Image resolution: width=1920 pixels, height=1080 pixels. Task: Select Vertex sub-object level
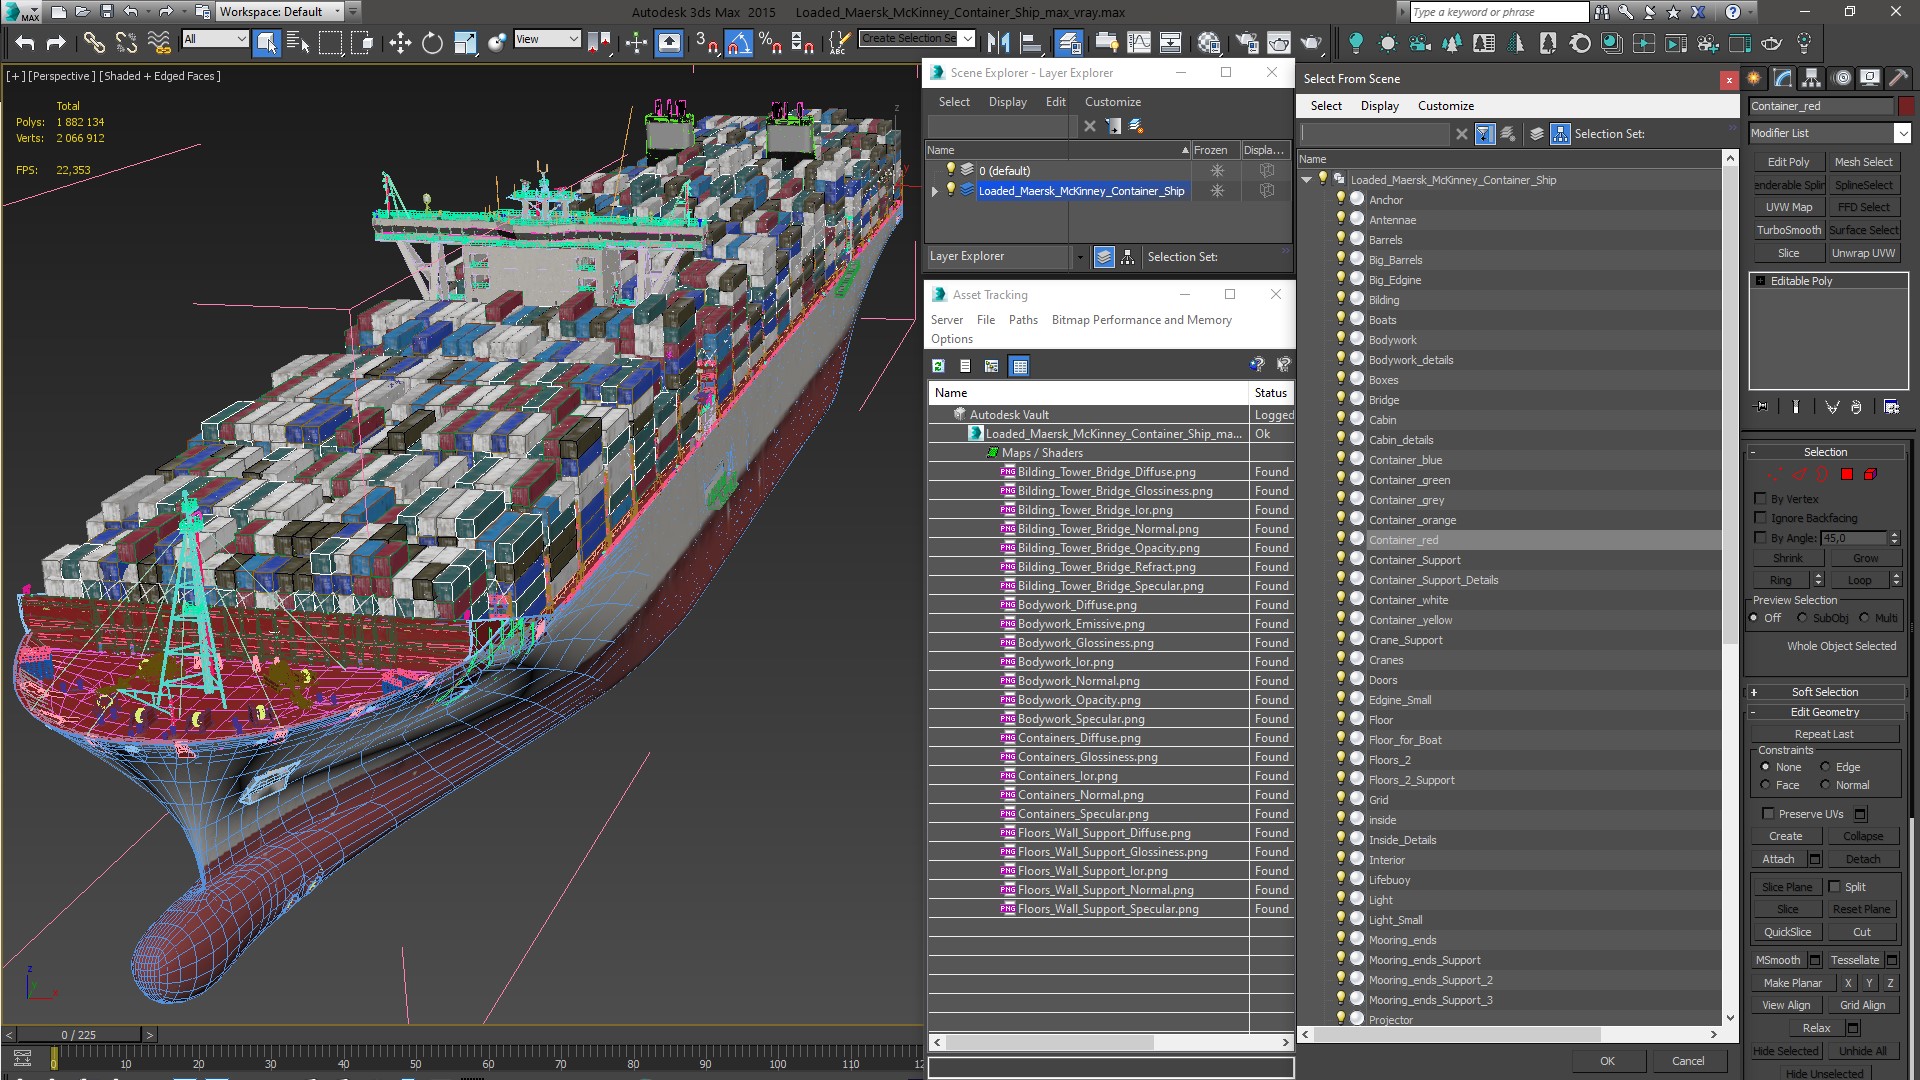point(1775,475)
